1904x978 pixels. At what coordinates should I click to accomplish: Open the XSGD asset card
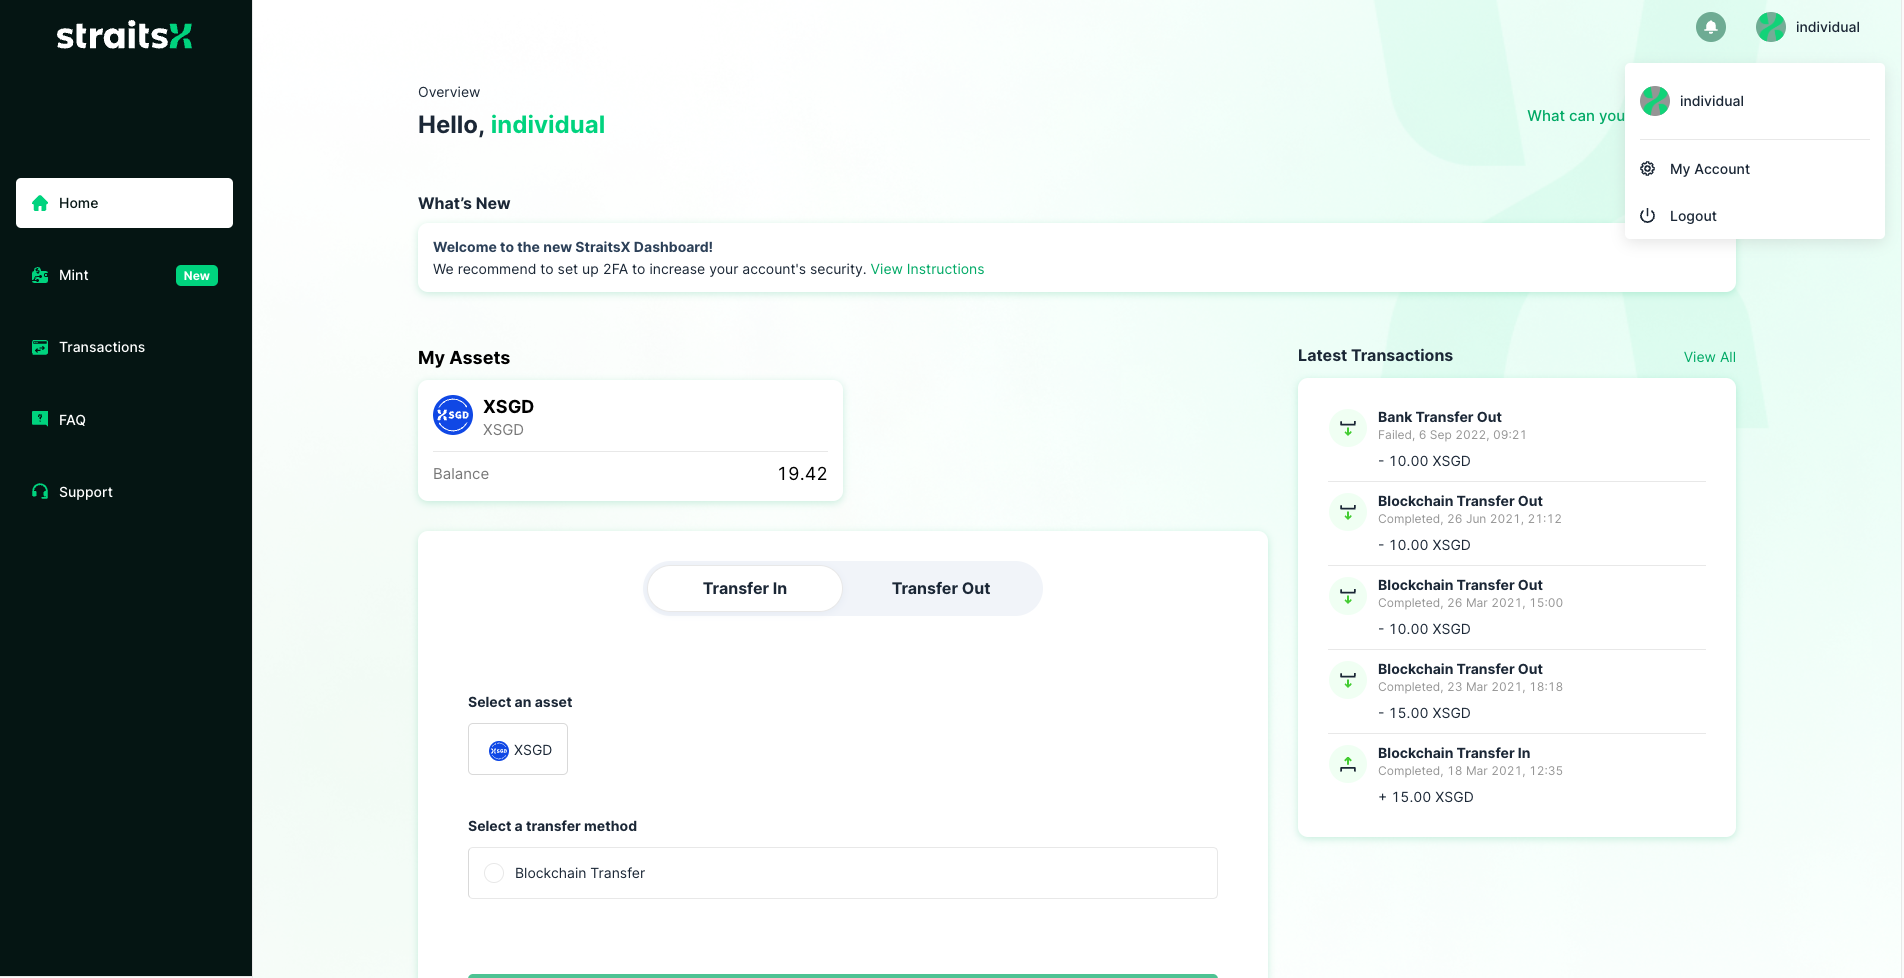[630, 440]
